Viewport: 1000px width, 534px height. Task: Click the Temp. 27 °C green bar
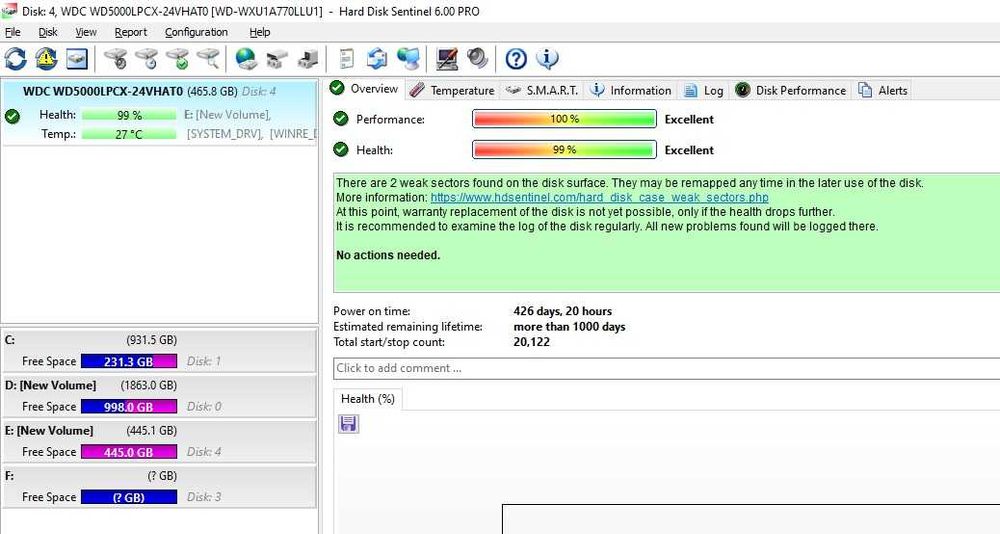pyautogui.click(x=129, y=134)
